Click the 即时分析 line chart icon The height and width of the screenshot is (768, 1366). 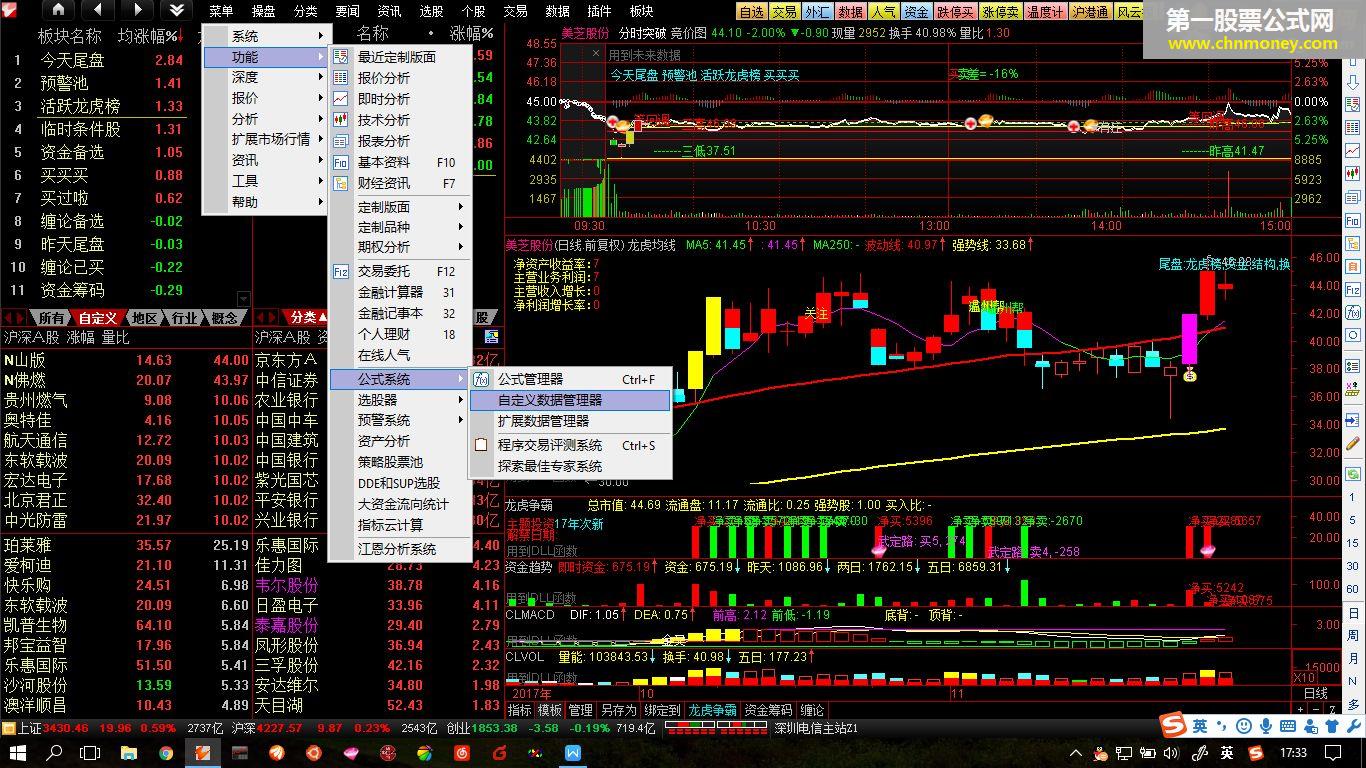point(341,99)
